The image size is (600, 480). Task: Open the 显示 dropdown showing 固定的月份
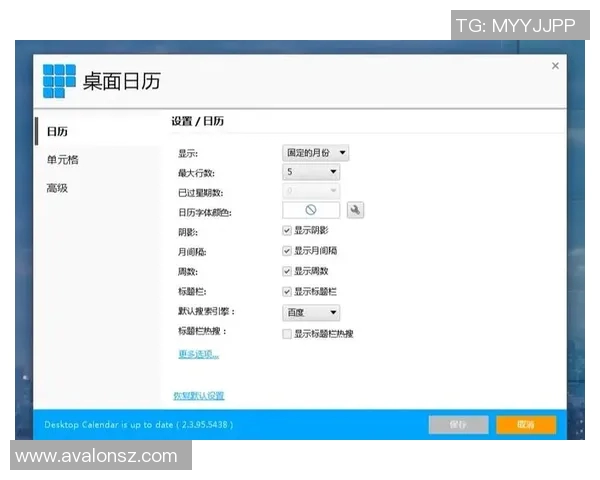click(x=315, y=153)
